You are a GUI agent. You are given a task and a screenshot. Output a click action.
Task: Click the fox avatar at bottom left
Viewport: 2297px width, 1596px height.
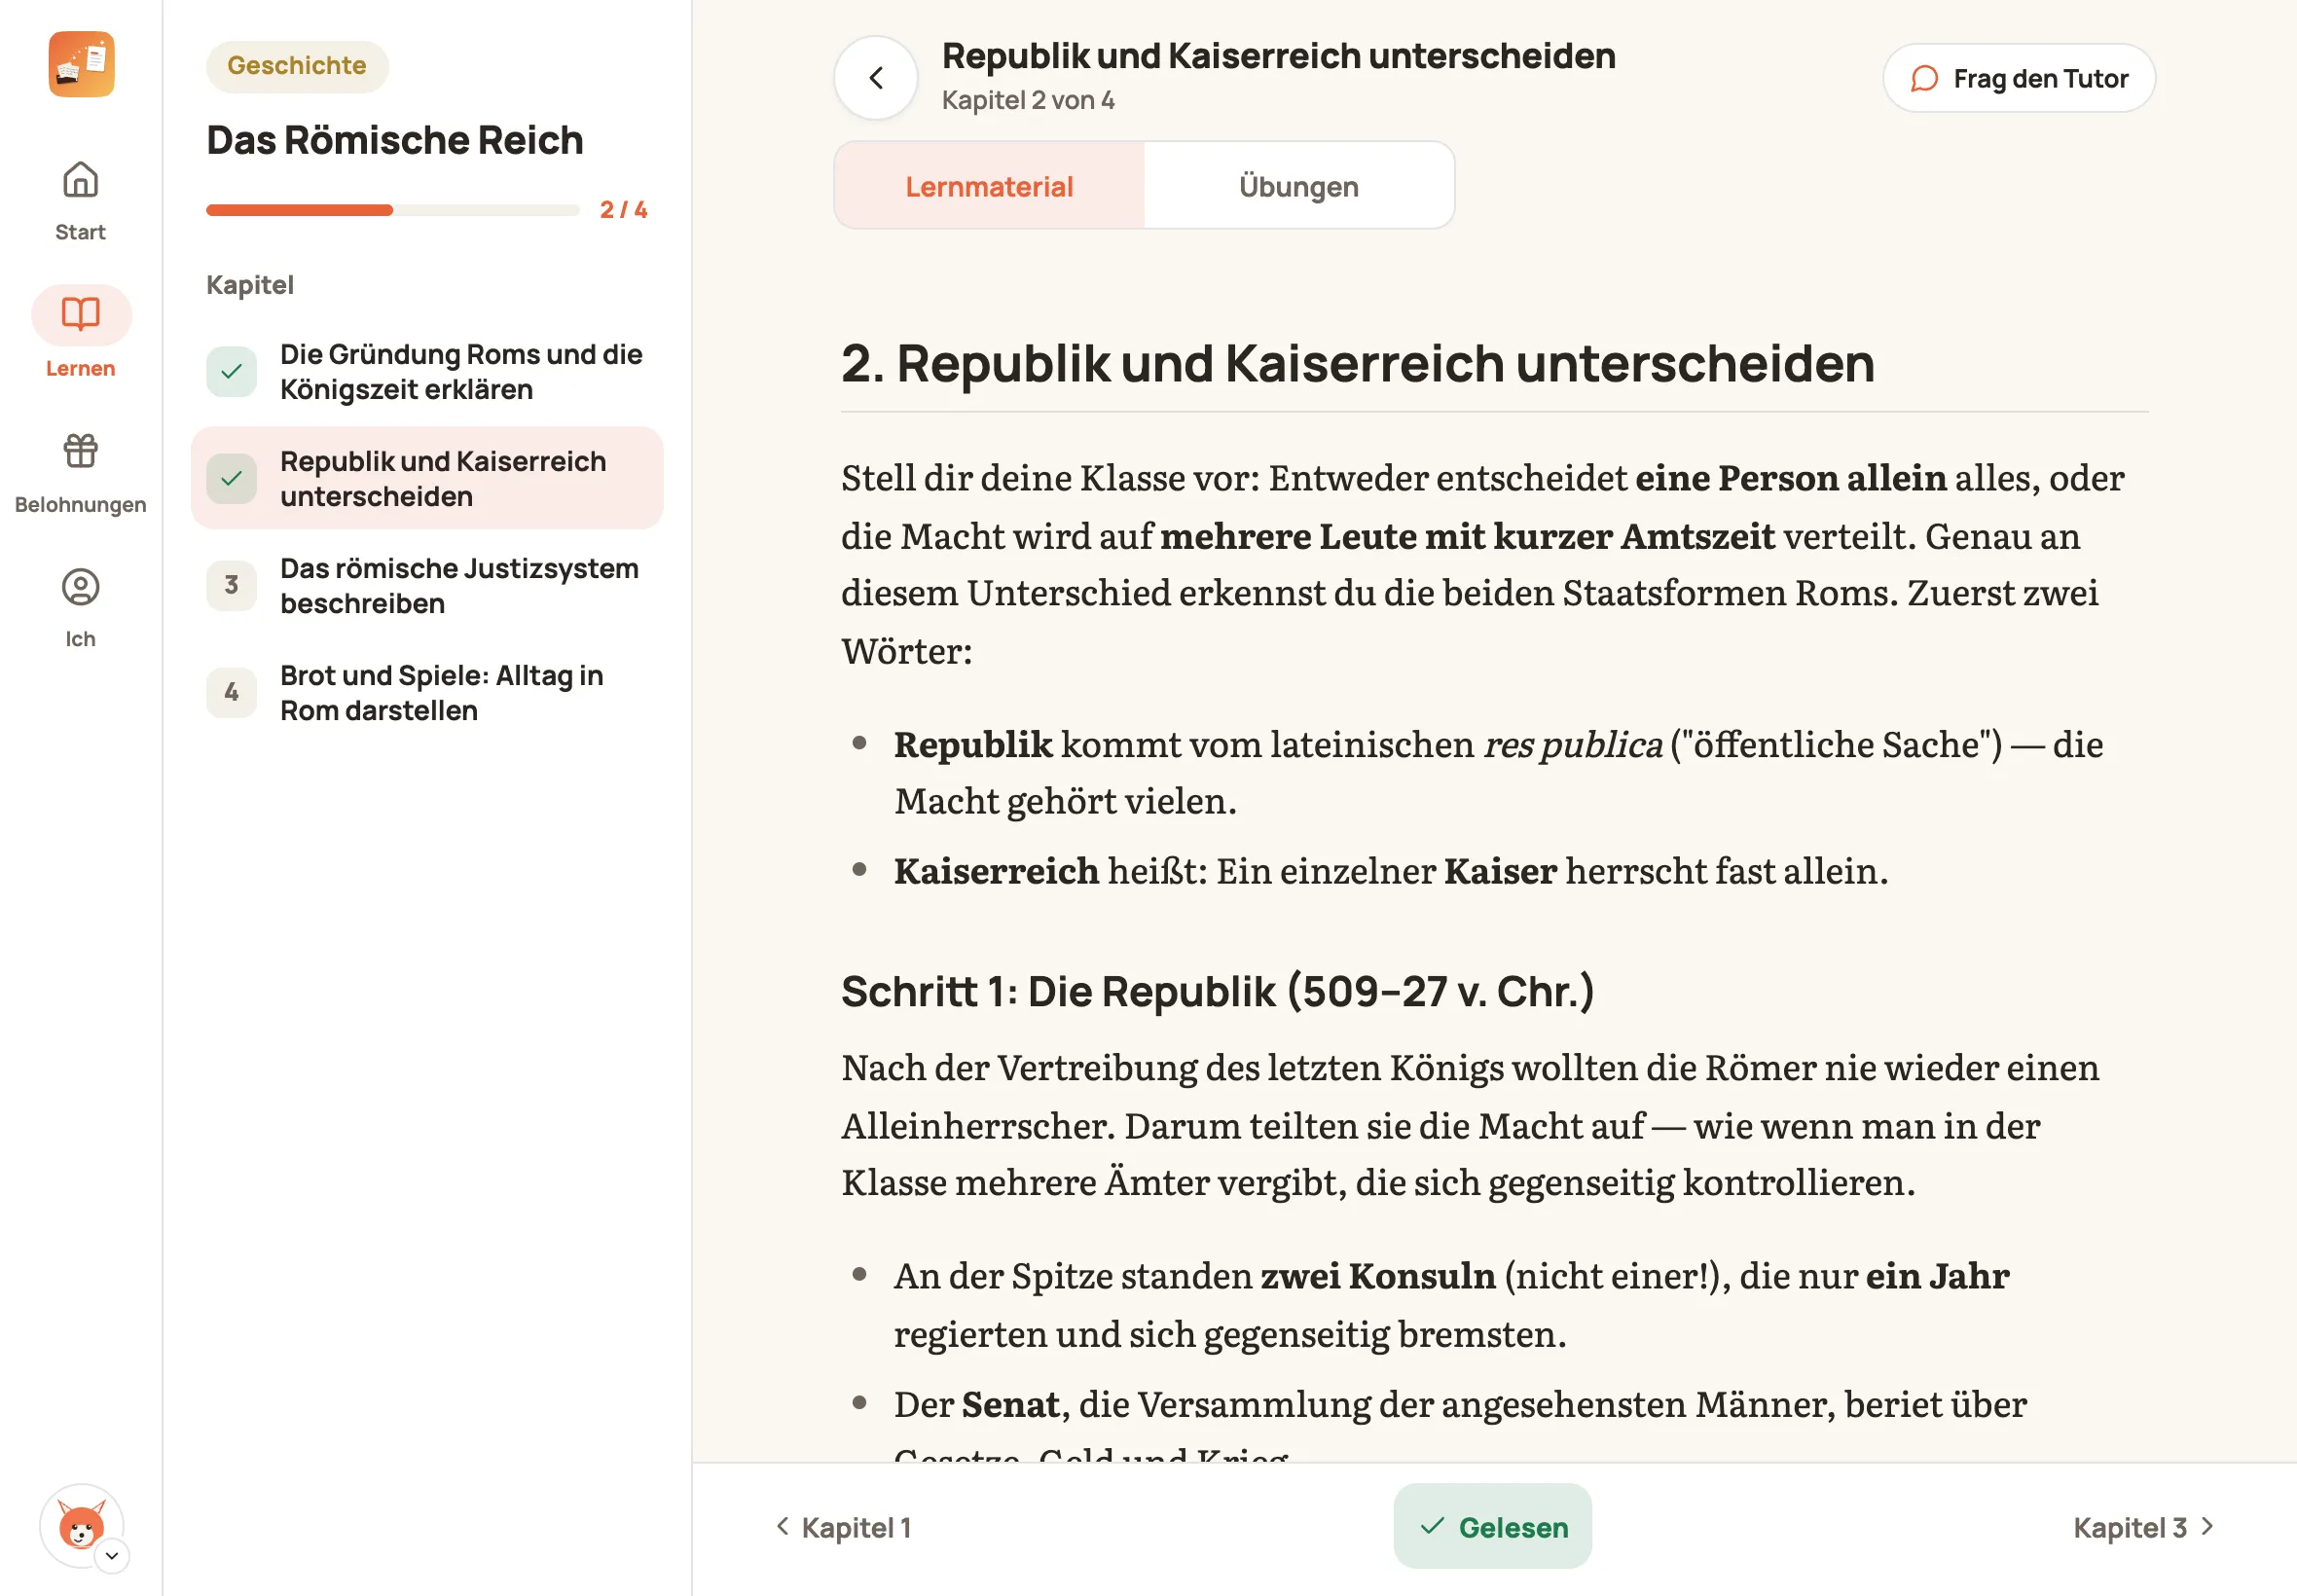click(x=81, y=1525)
